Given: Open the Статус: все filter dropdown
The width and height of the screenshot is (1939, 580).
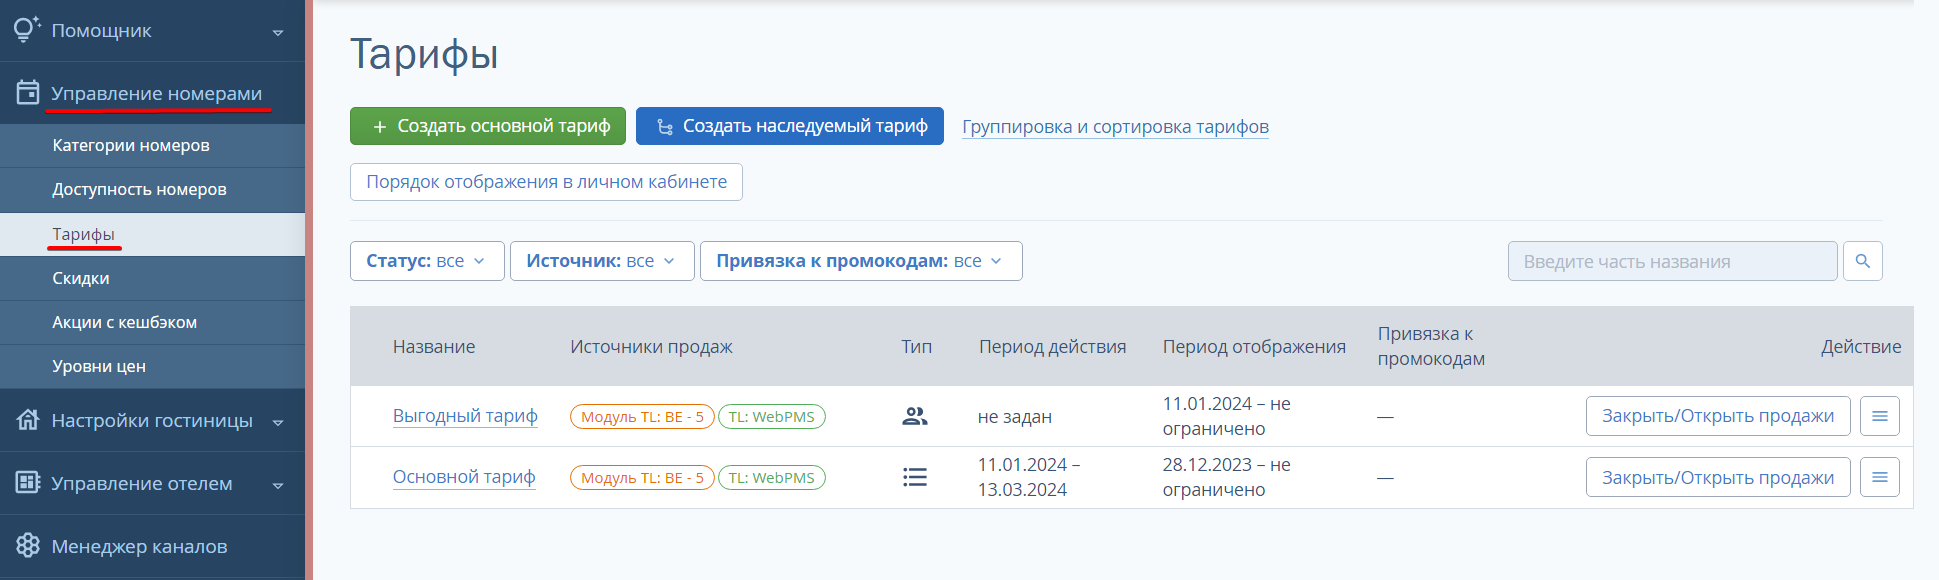Looking at the screenshot, I should pos(427,261).
